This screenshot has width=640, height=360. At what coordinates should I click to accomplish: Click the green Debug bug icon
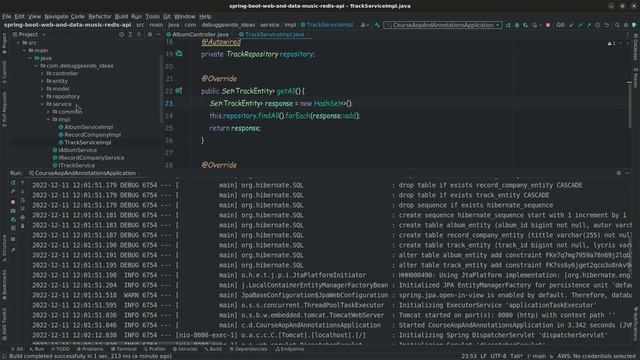tap(517, 25)
